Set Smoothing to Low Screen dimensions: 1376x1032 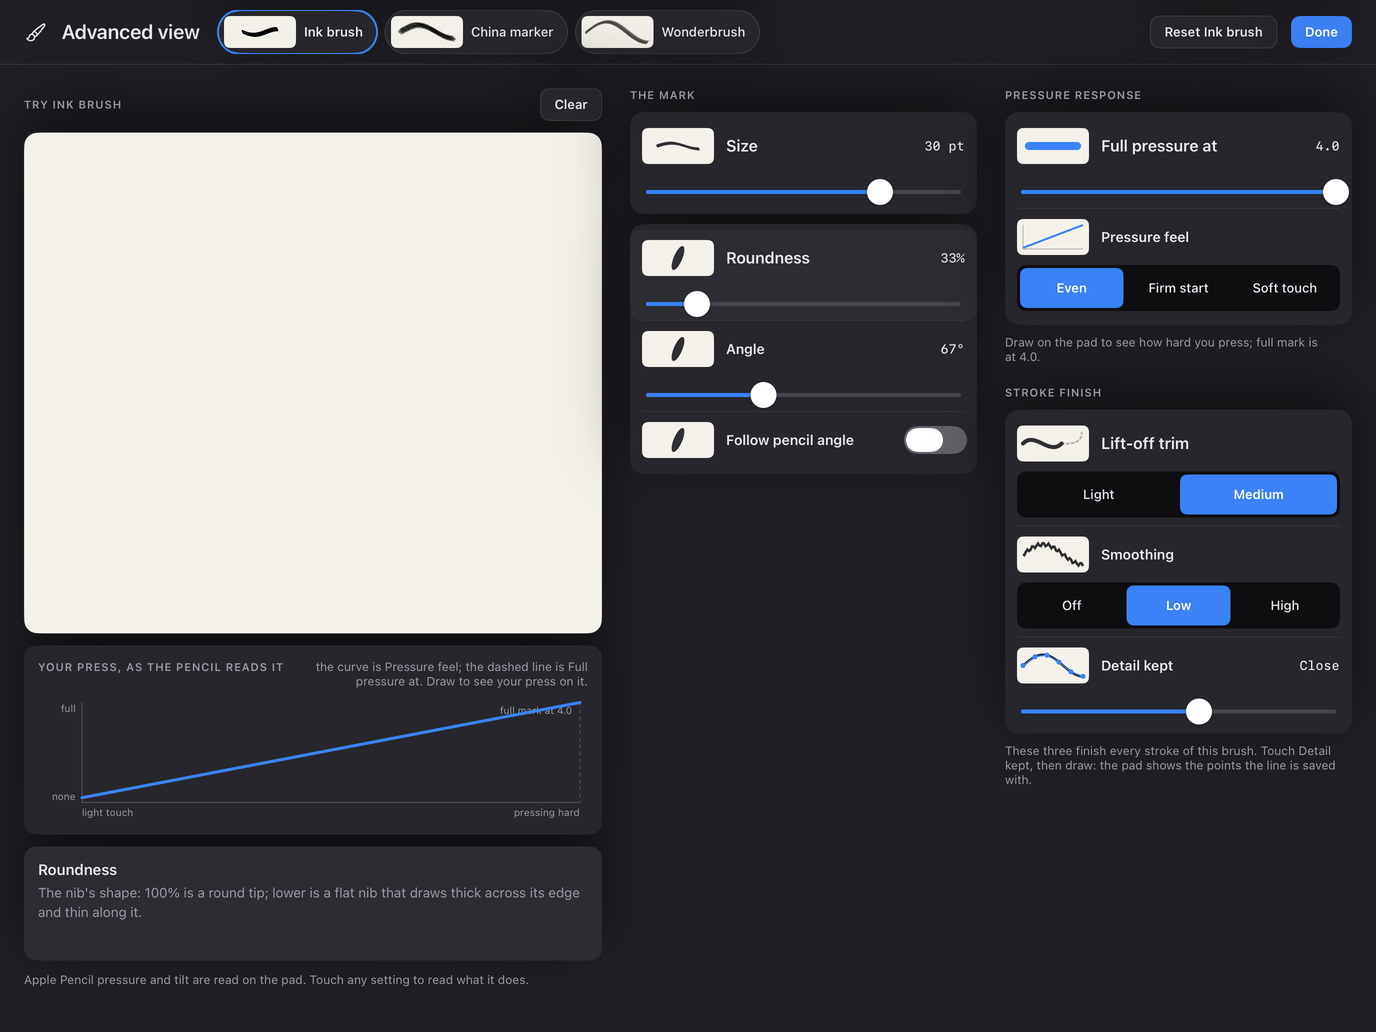coord(1178,606)
